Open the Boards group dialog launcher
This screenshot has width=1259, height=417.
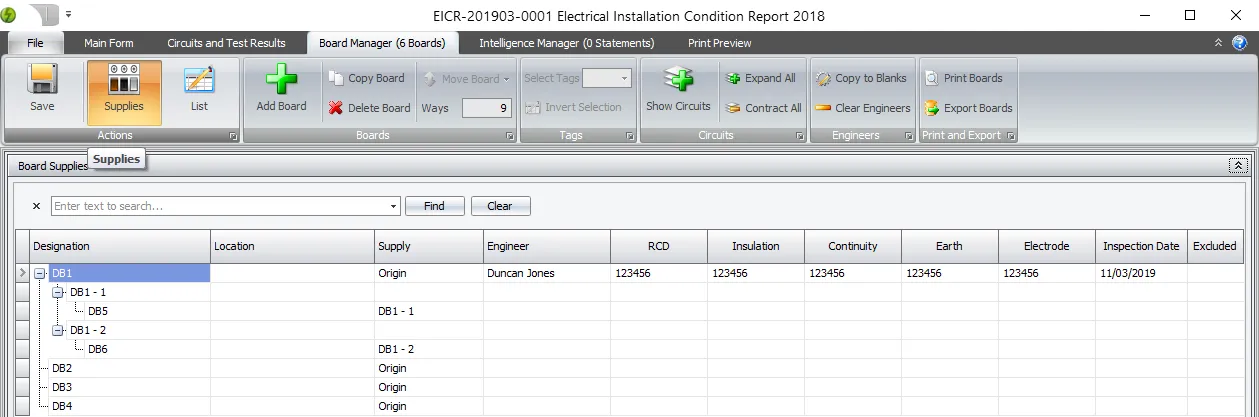pyautogui.click(x=509, y=135)
